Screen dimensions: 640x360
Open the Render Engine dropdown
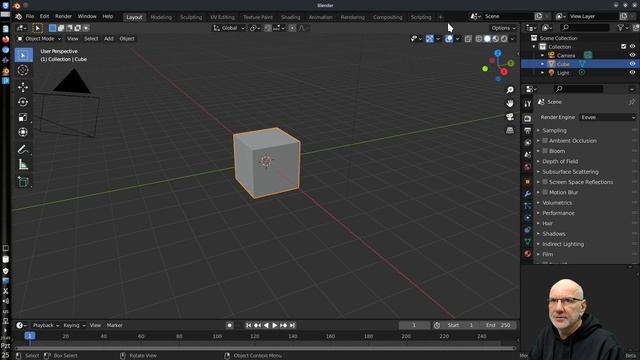608,117
